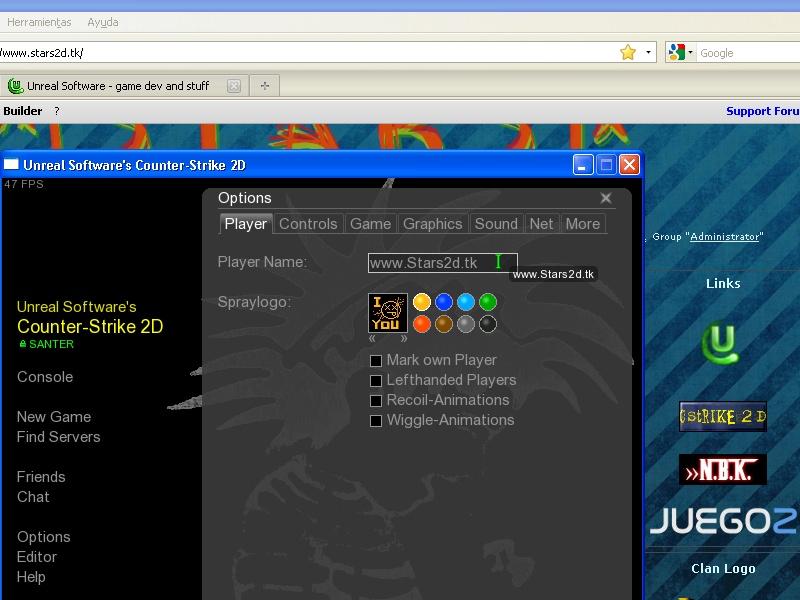Pick the green spraylogo color

click(488, 302)
